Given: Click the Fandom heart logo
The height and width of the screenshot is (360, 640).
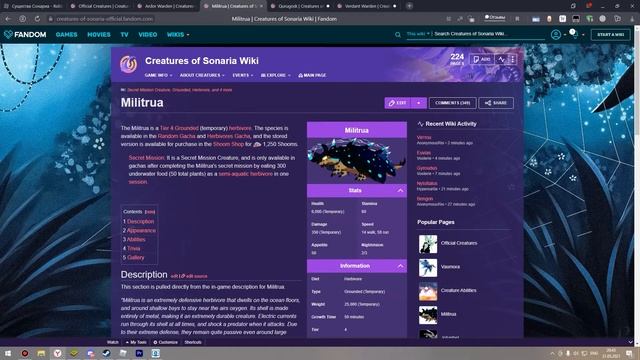Looking at the screenshot, I should point(8,35).
